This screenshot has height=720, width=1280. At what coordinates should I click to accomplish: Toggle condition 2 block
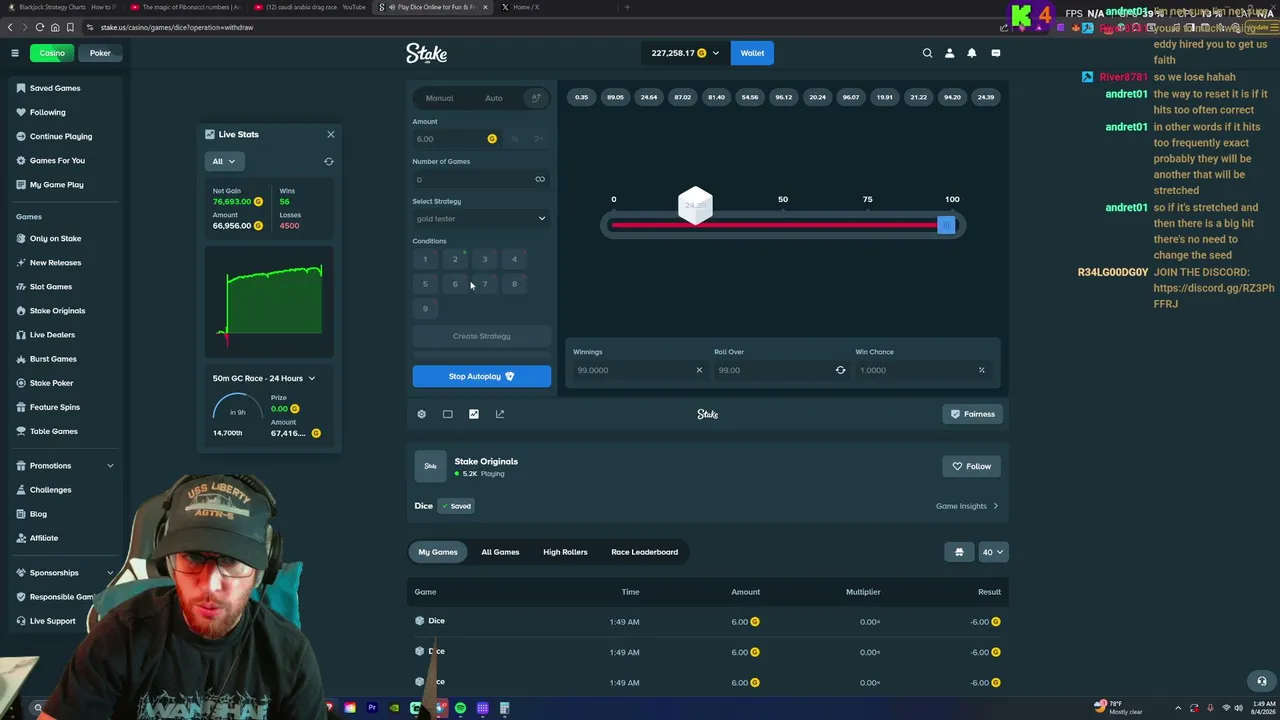[455, 259]
